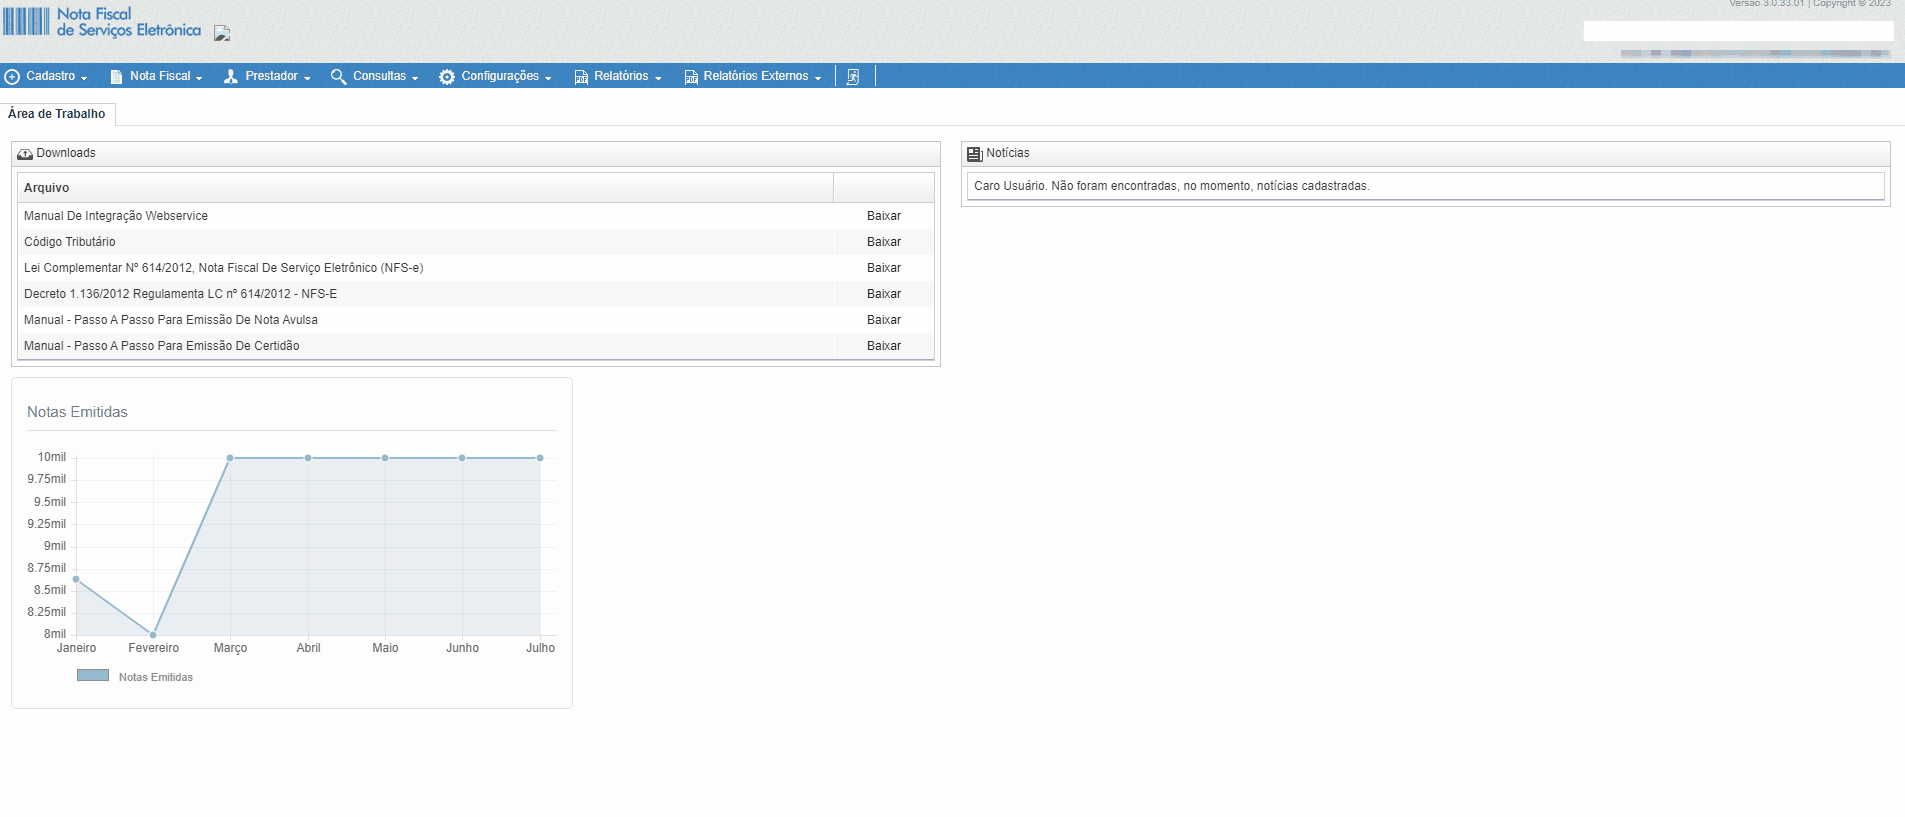Viewport: 1905px width, 817px height.
Task: Download Manual De Integração Webservice via Baixar
Action: click(x=883, y=216)
